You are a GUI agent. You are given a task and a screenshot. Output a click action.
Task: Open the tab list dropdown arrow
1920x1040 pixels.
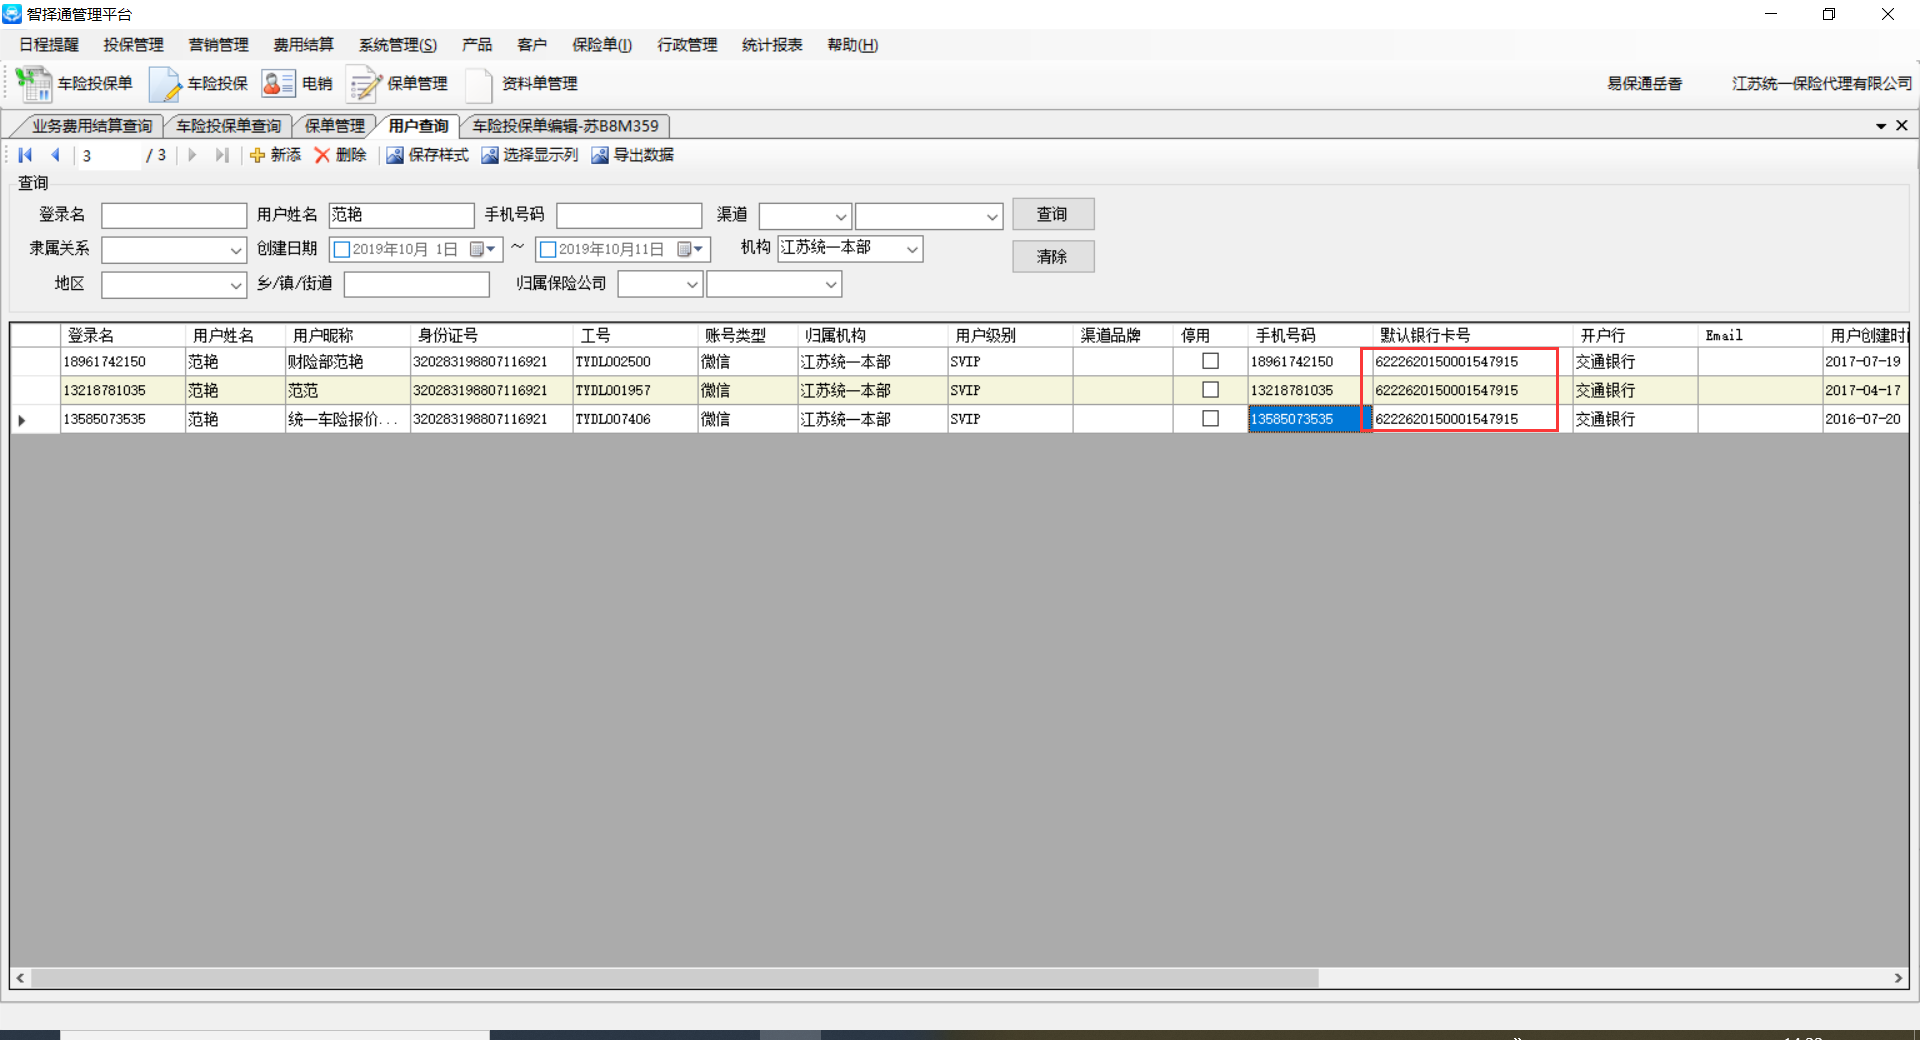click(x=1881, y=126)
